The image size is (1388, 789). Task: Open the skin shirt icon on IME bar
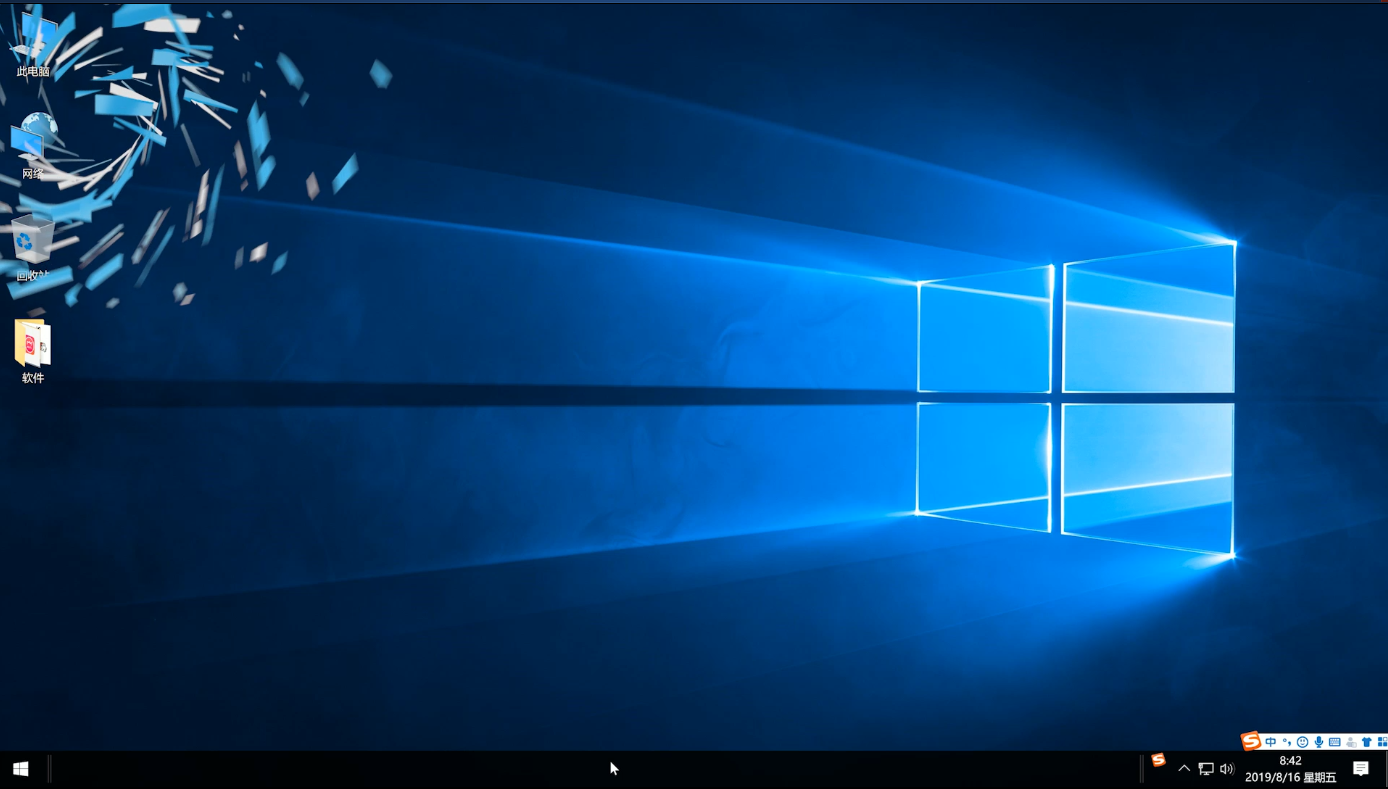(1366, 742)
